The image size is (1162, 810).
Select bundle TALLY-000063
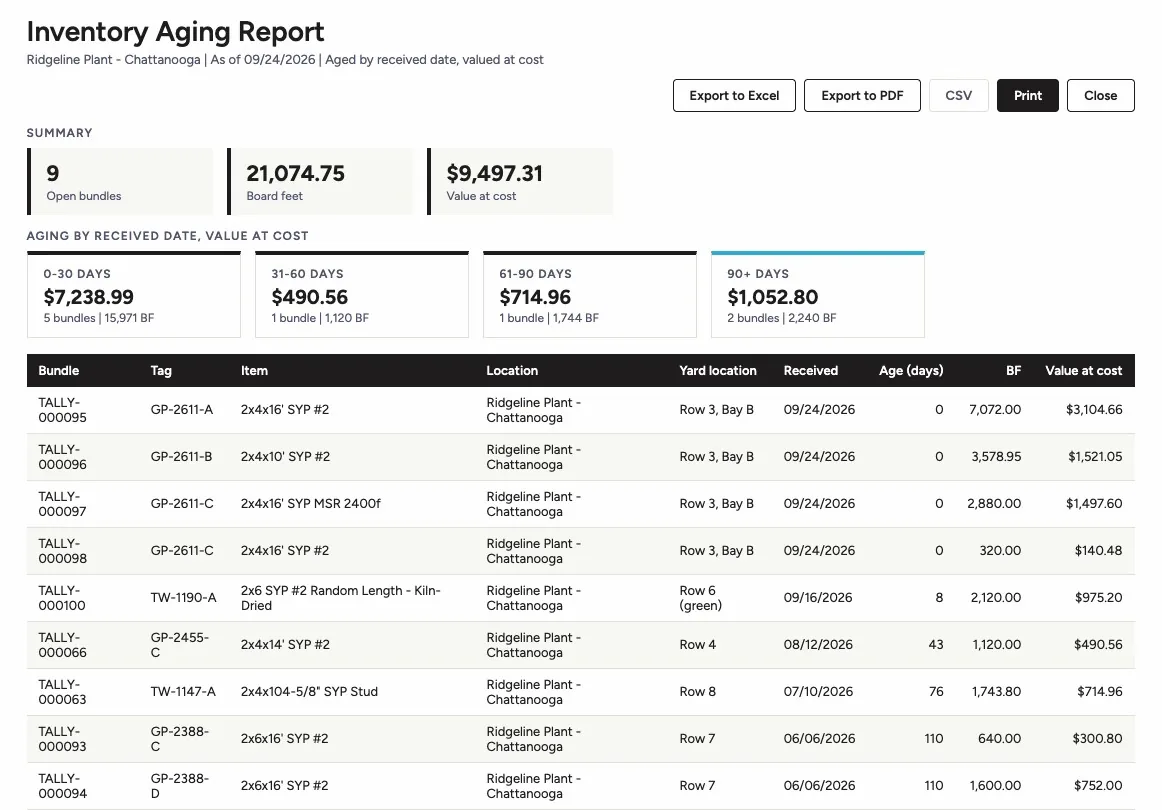click(x=63, y=692)
